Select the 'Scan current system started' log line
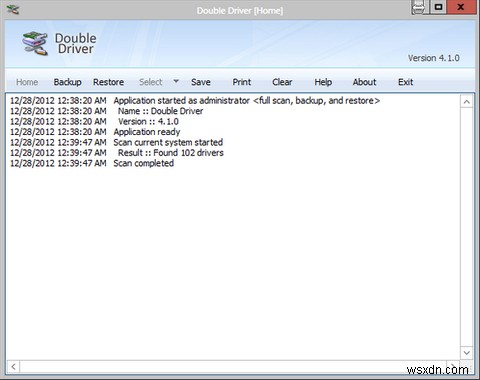The image size is (480, 380). point(117,142)
